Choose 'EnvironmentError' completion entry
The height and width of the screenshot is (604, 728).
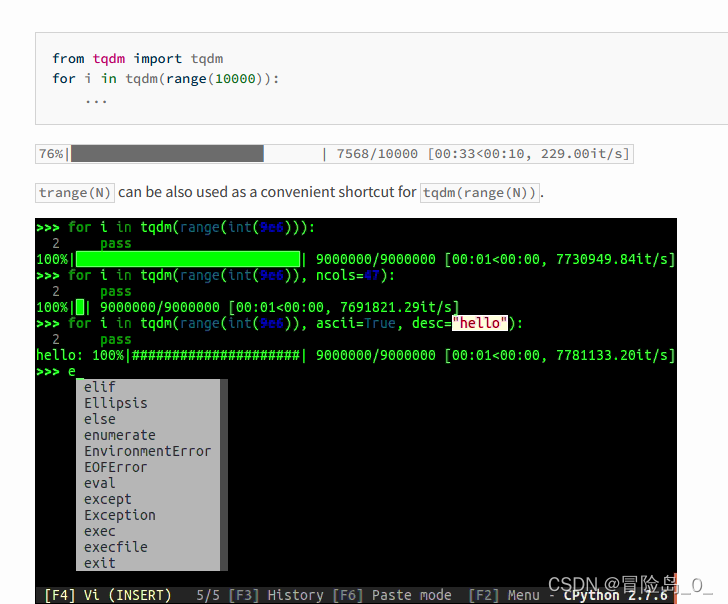[148, 451]
